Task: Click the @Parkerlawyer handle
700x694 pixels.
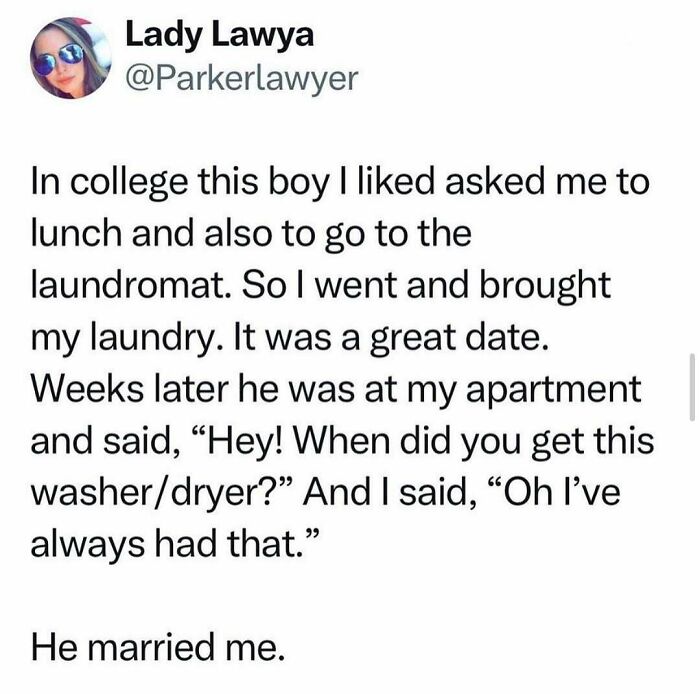Action: click(x=240, y=78)
